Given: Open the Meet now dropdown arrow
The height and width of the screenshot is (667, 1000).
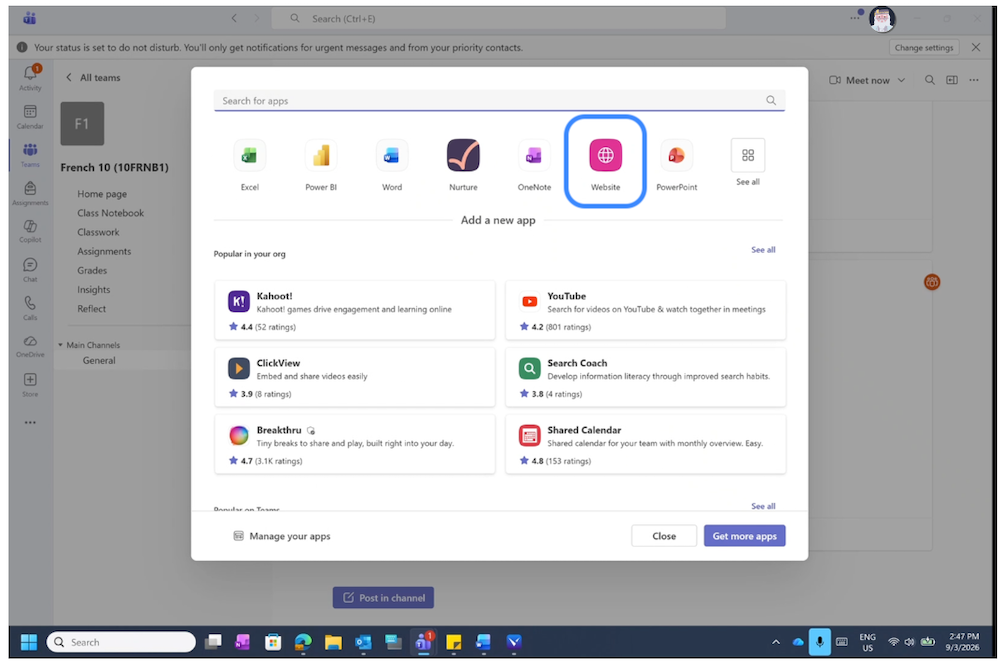Looking at the screenshot, I should tap(901, 80).
